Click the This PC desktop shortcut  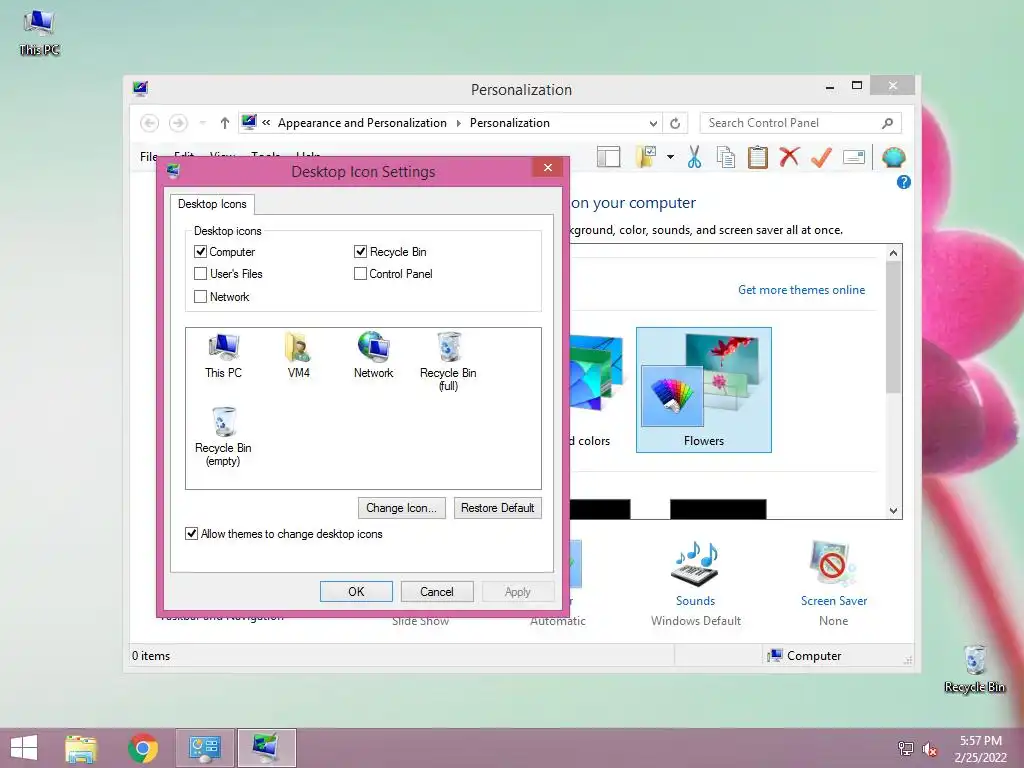point(39,32)
